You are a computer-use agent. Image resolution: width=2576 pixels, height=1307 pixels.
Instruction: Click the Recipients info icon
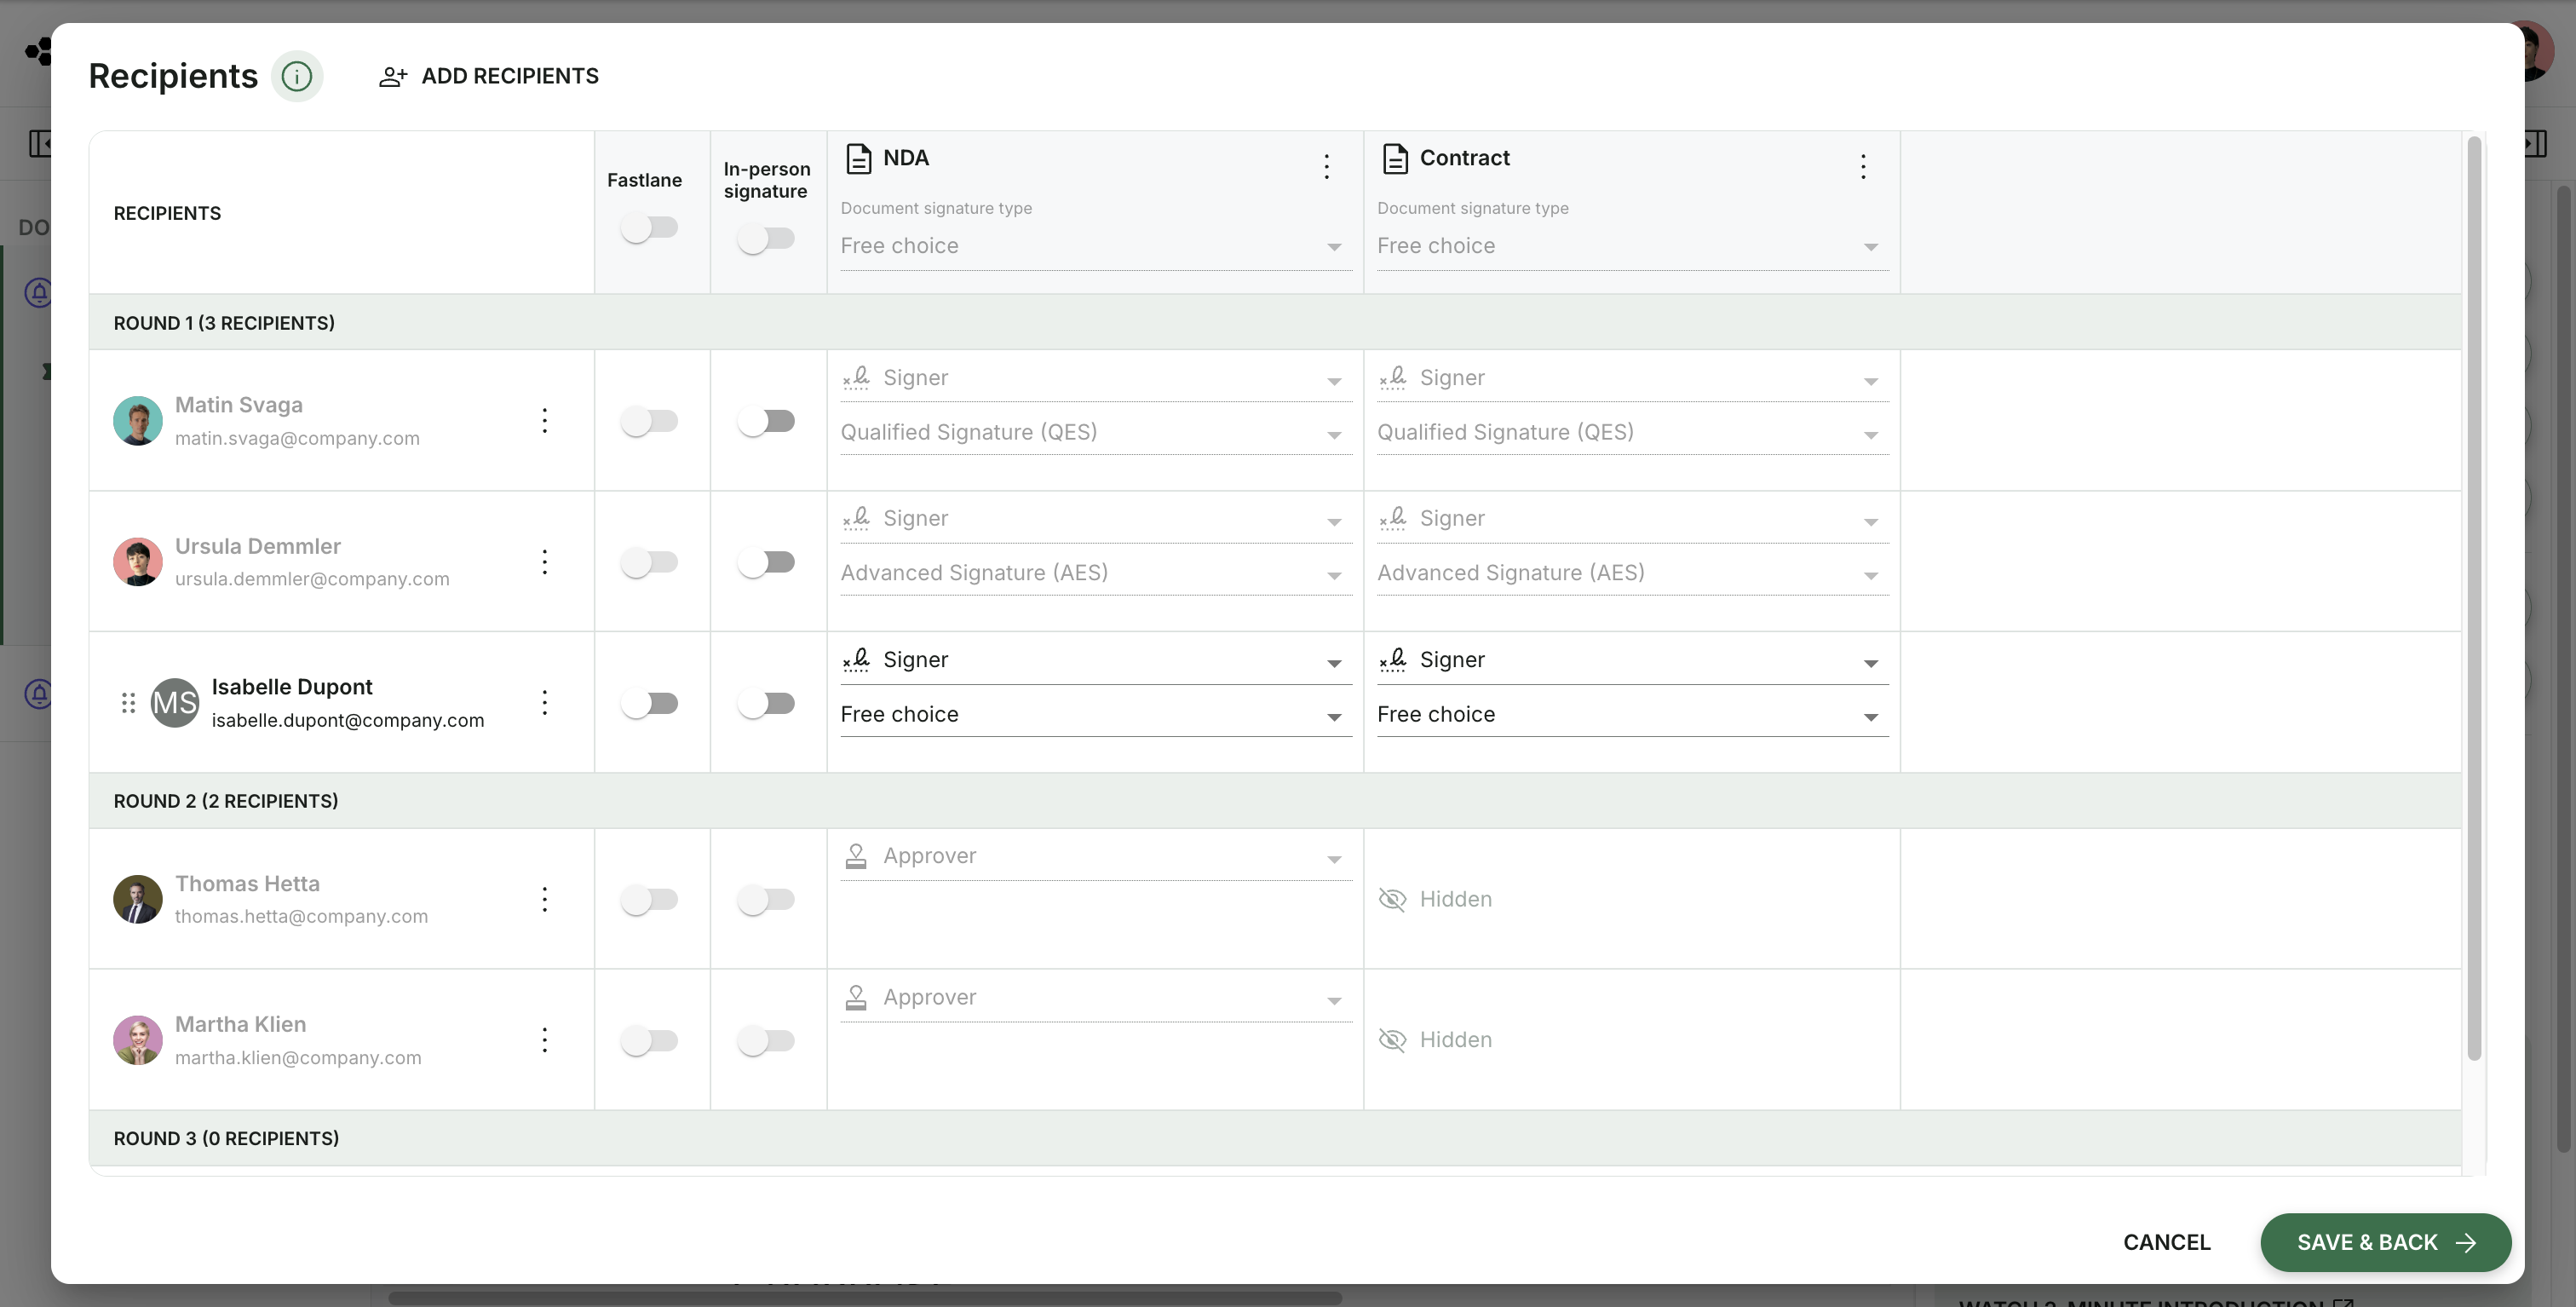pos(297,76)
